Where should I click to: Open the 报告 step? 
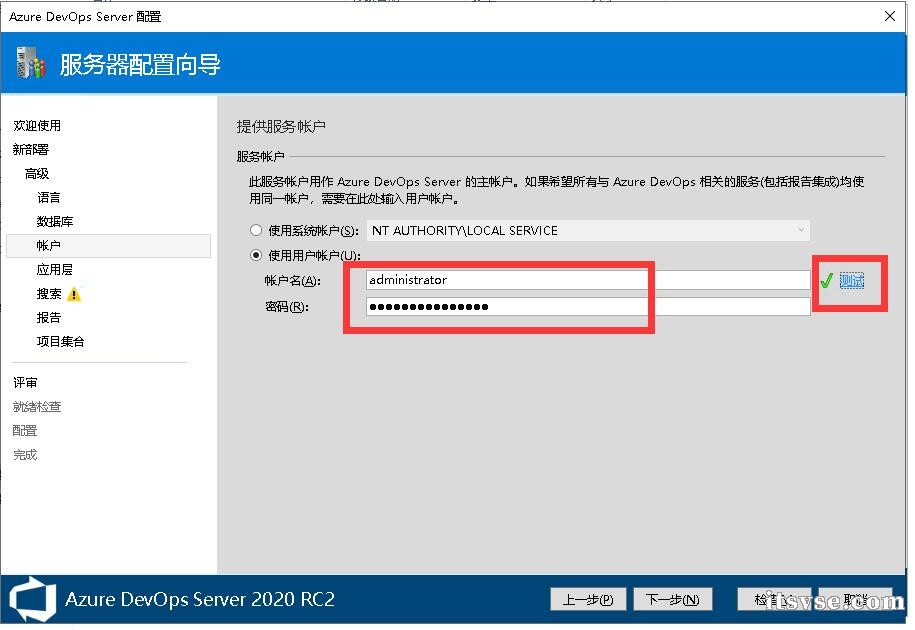click(49, 317)
